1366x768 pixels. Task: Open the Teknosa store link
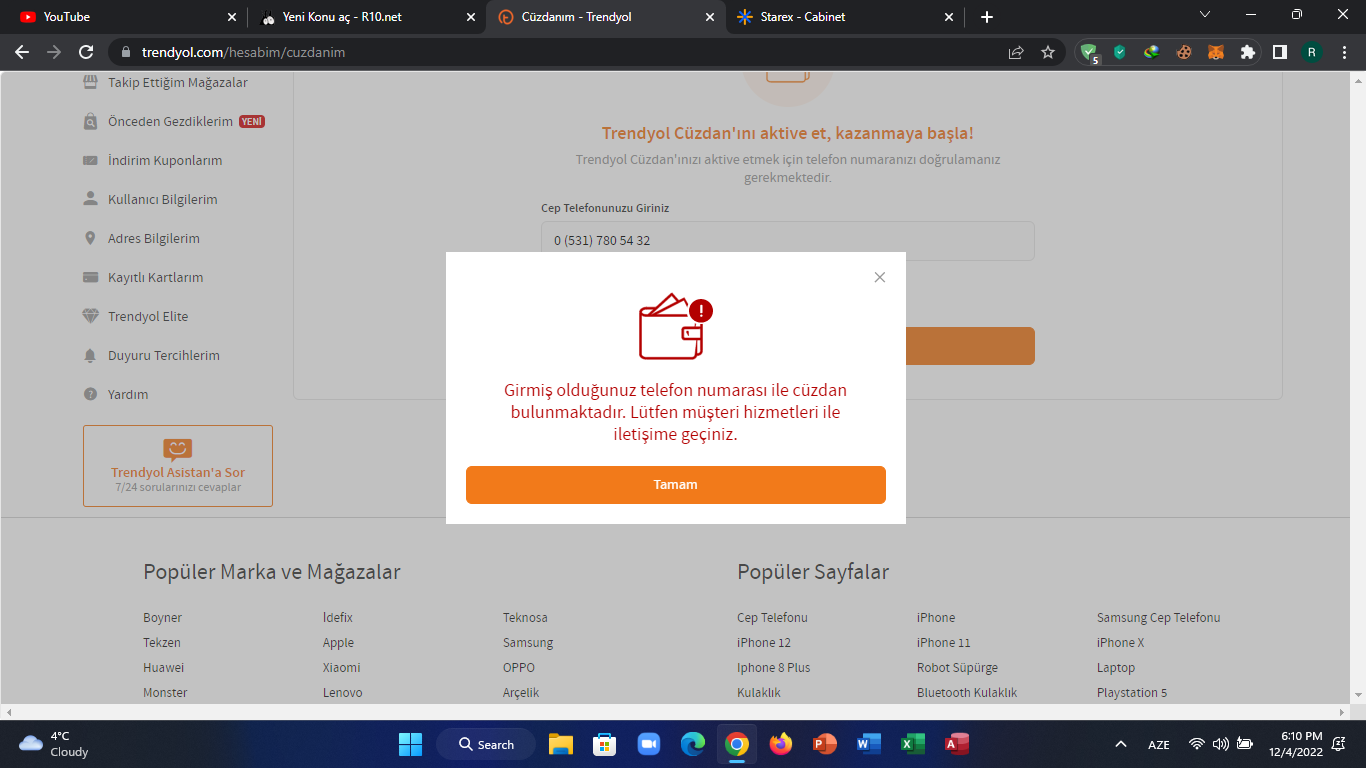click(x=525, y=618)
